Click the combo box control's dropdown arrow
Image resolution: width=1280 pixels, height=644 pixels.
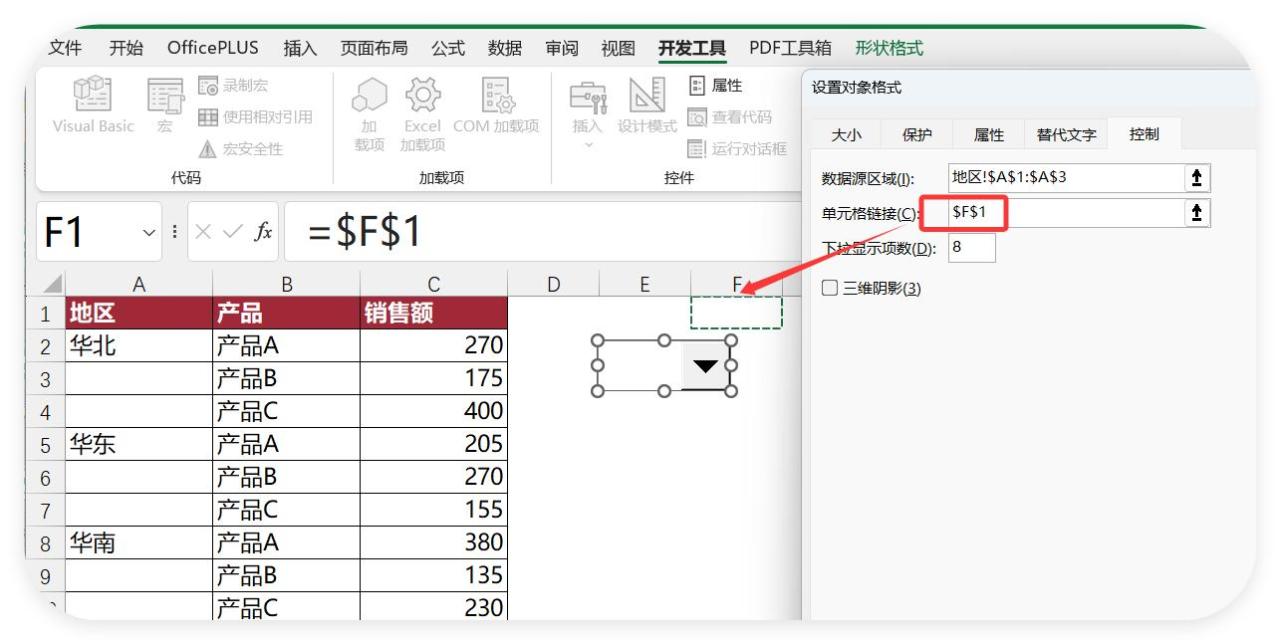pyautogui.click(x=706, y=365)
